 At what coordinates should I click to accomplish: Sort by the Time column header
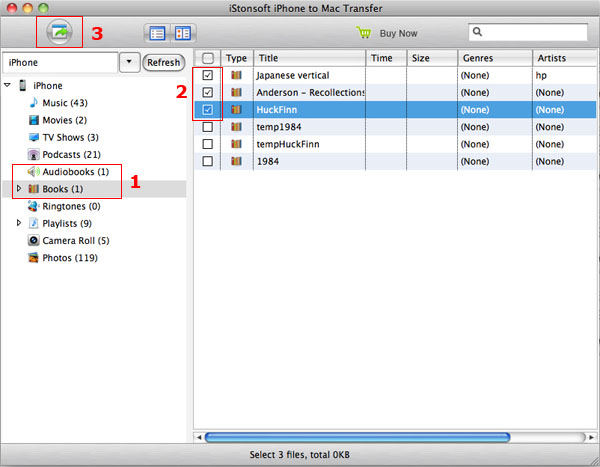click(386, 58)
